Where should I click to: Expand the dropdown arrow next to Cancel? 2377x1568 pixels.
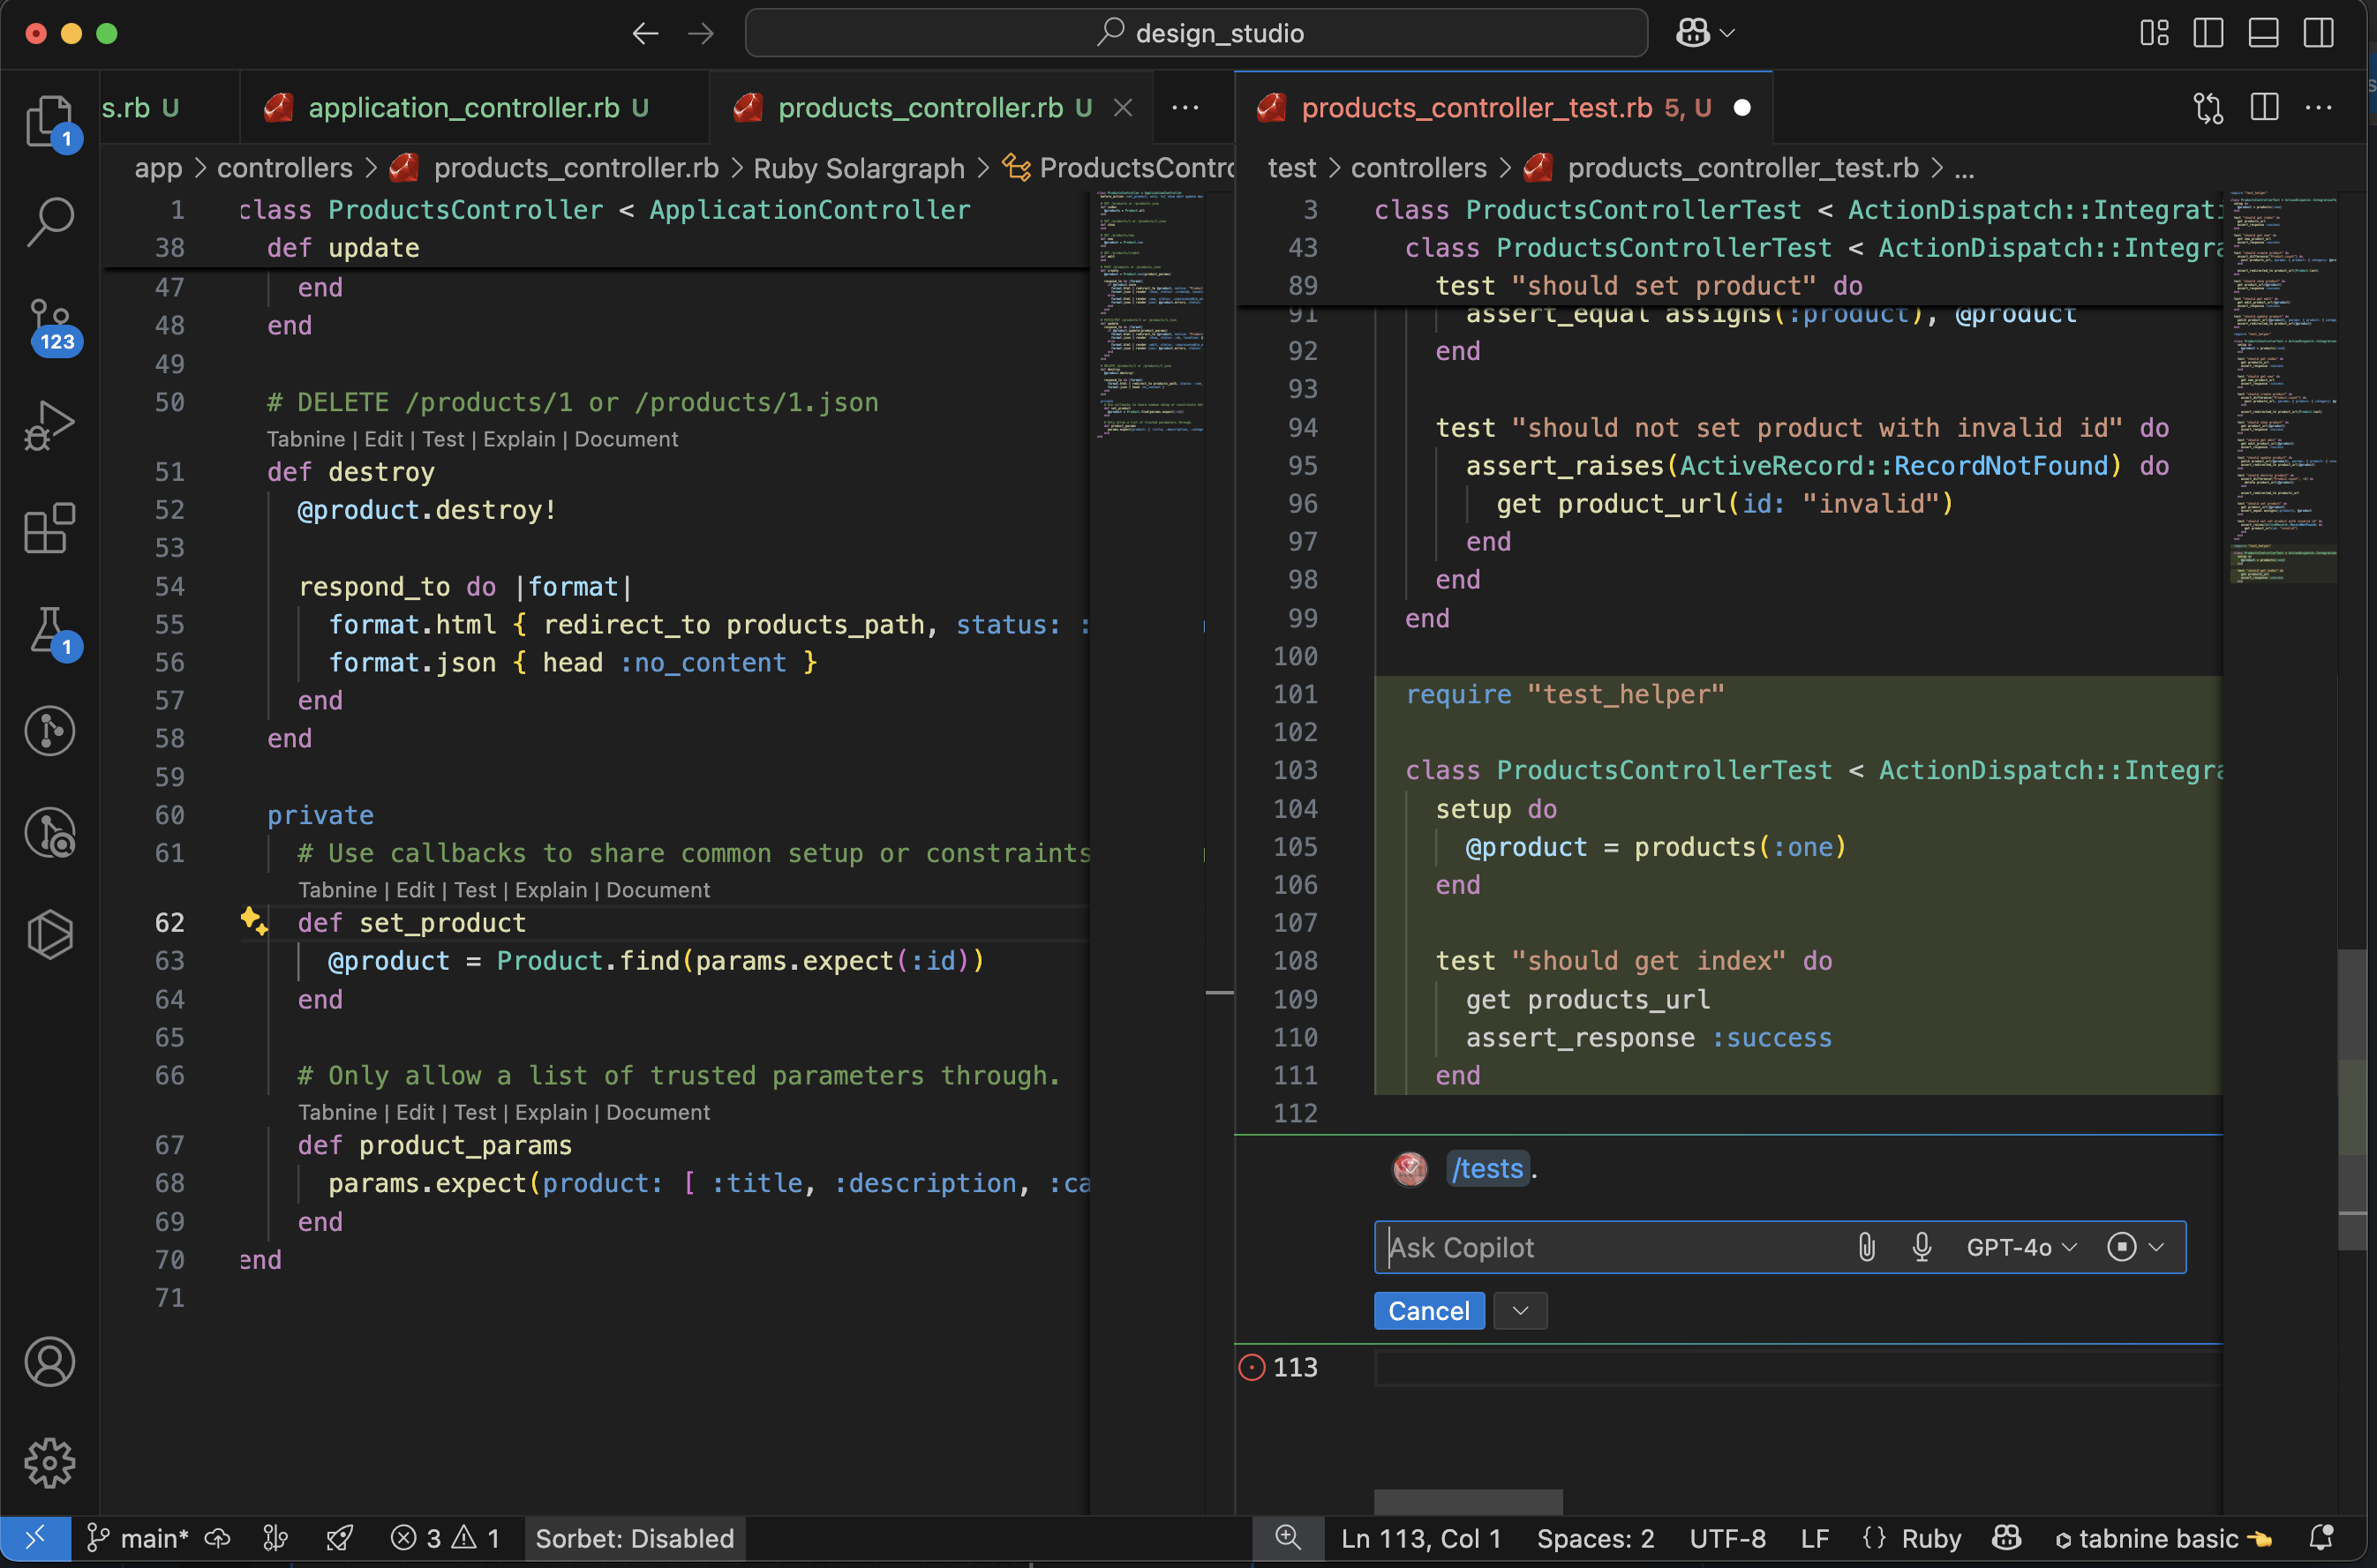[x=1520, y=1311]
